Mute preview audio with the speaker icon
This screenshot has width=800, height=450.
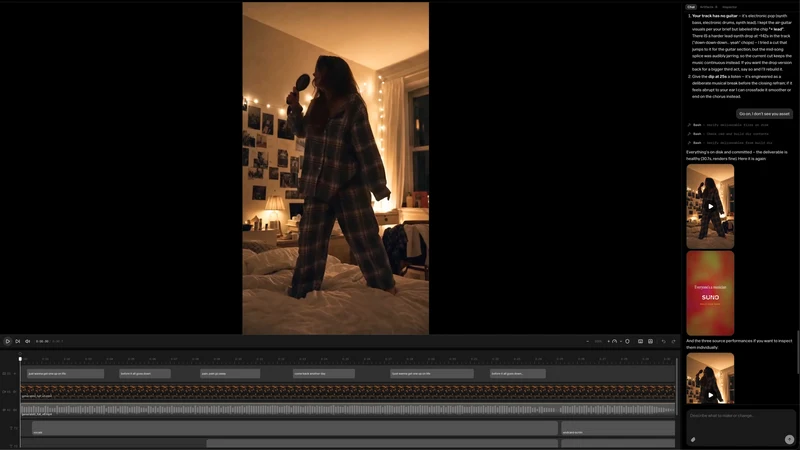(x=28, y=341)
